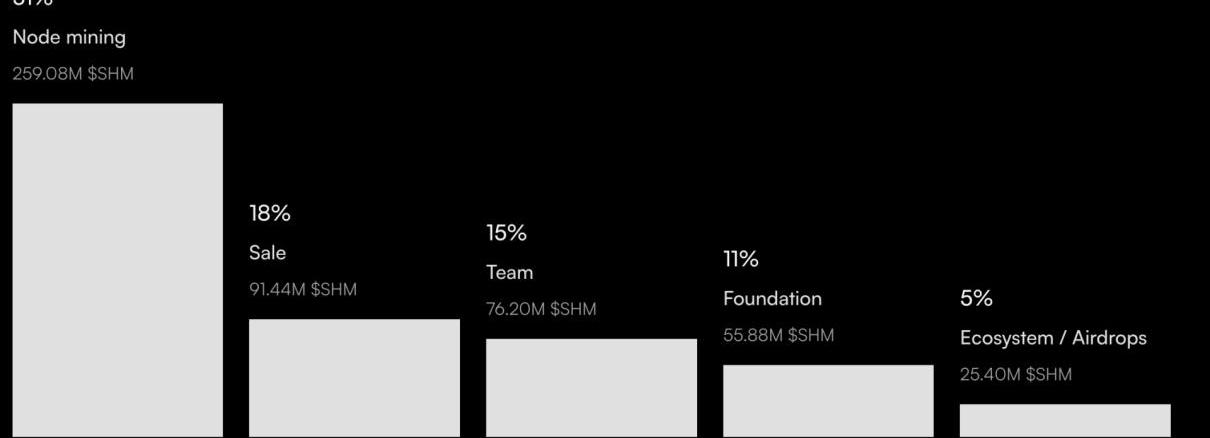Image resolution: width=1210 pixels, height=438 pixels.
Task: Select the Ecosystem / Airdrops label
Action: click(x=1053, y=338)
